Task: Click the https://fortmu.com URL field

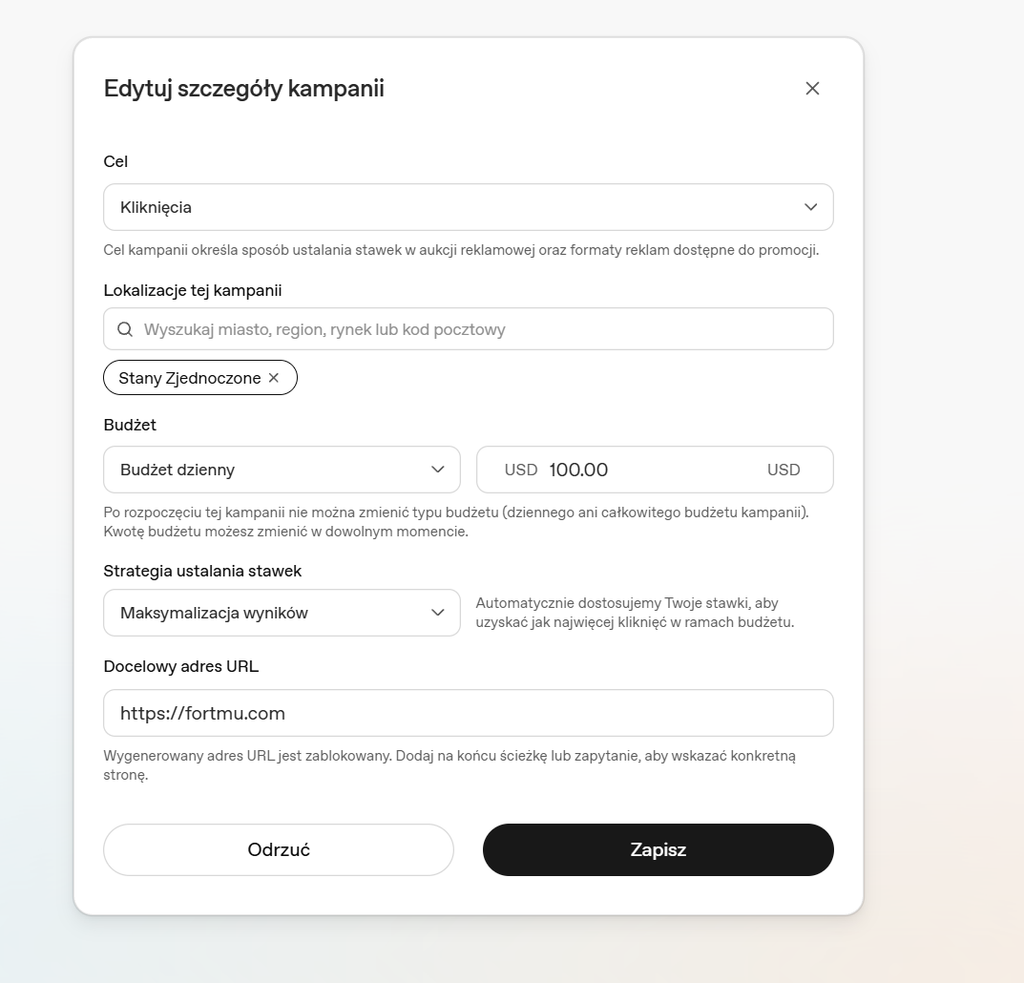Action: 468,713
